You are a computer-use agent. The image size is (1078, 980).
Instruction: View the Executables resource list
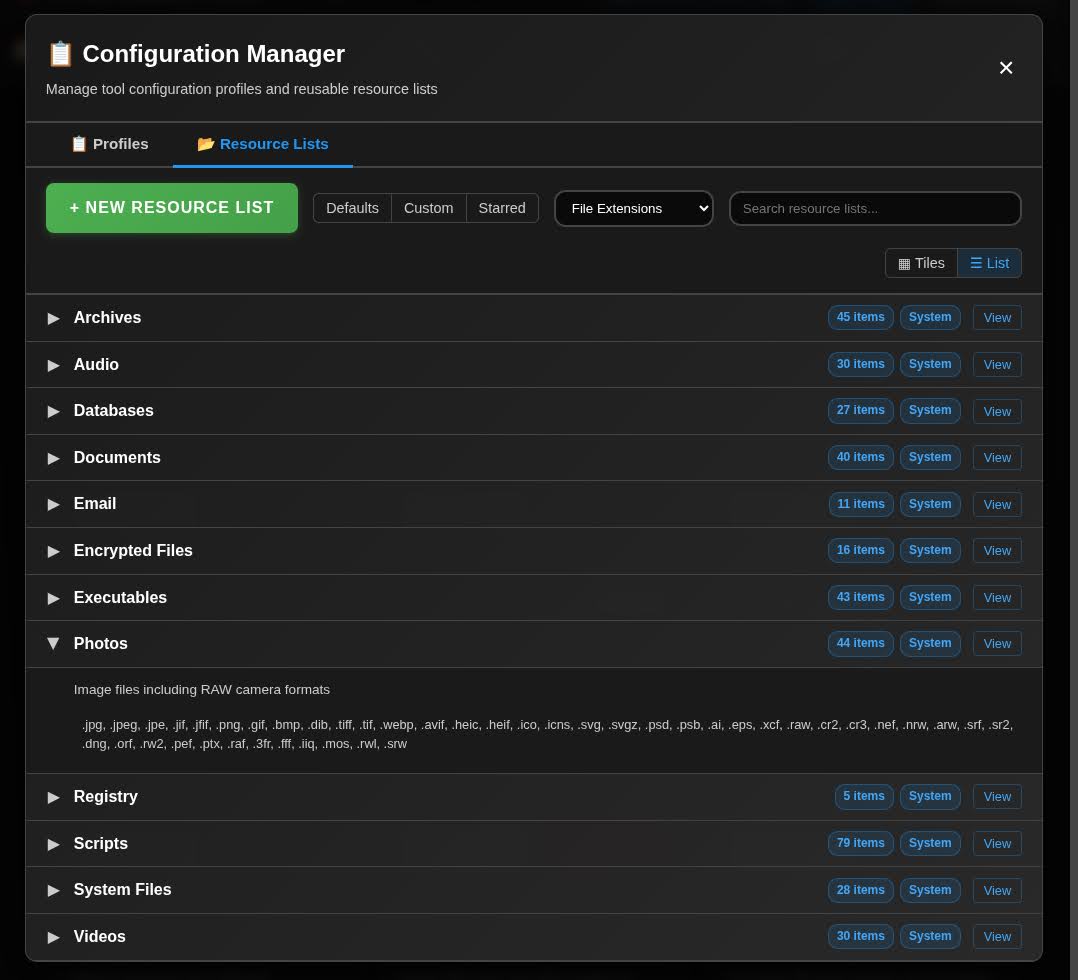(x=997, y=598)
